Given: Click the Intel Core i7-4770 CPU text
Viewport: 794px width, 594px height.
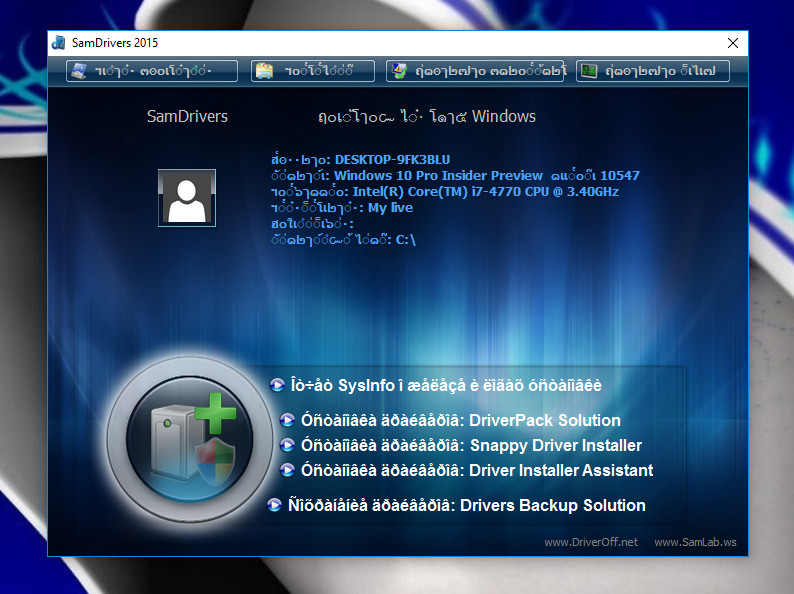Looking at the screenshot, I should 486,191.
